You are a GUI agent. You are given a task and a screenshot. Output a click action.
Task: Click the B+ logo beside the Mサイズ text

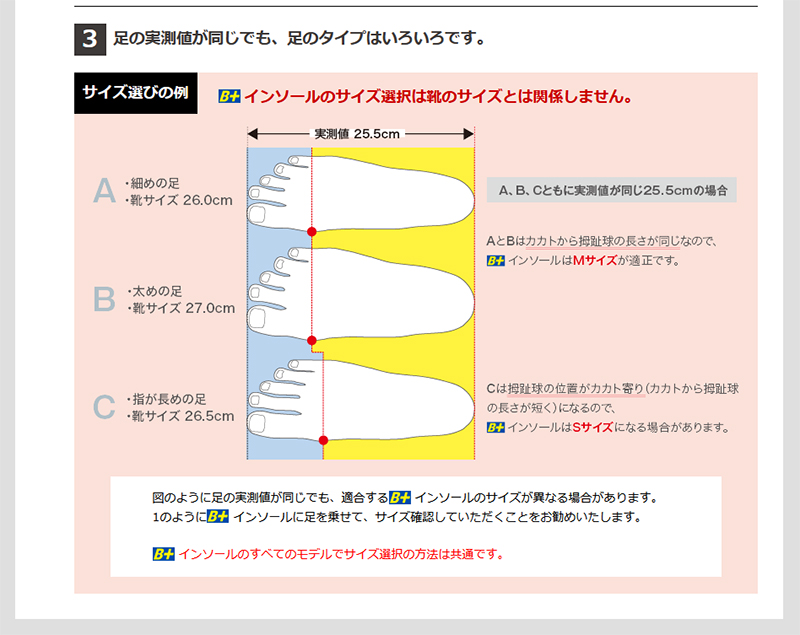tap(495, 261)
